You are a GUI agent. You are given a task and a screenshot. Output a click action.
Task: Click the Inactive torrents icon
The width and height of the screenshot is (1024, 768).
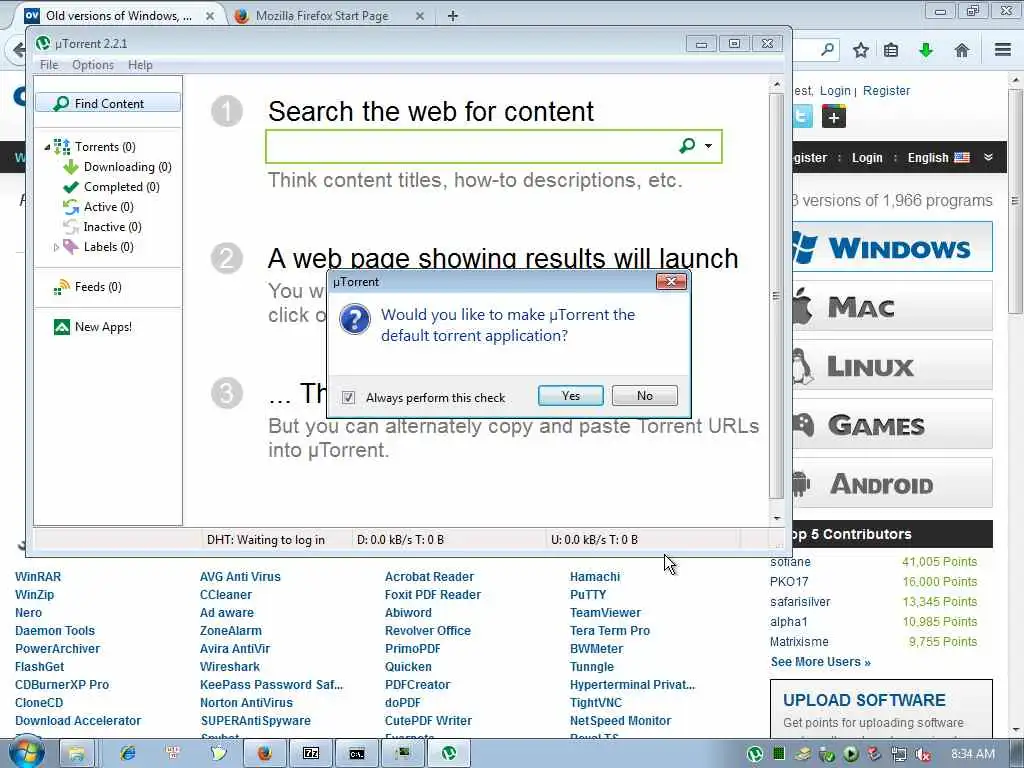click(x=71, y=227)
